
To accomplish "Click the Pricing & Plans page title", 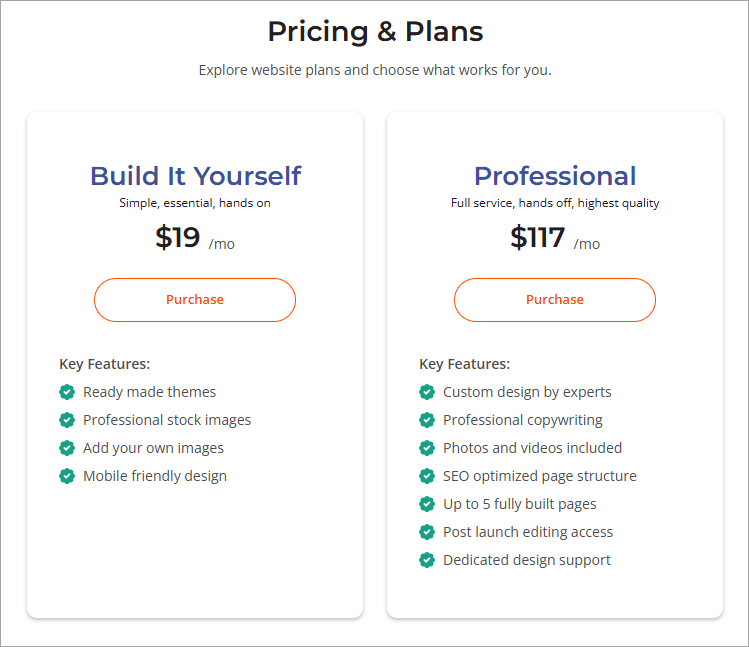I will tap(375, 32).
